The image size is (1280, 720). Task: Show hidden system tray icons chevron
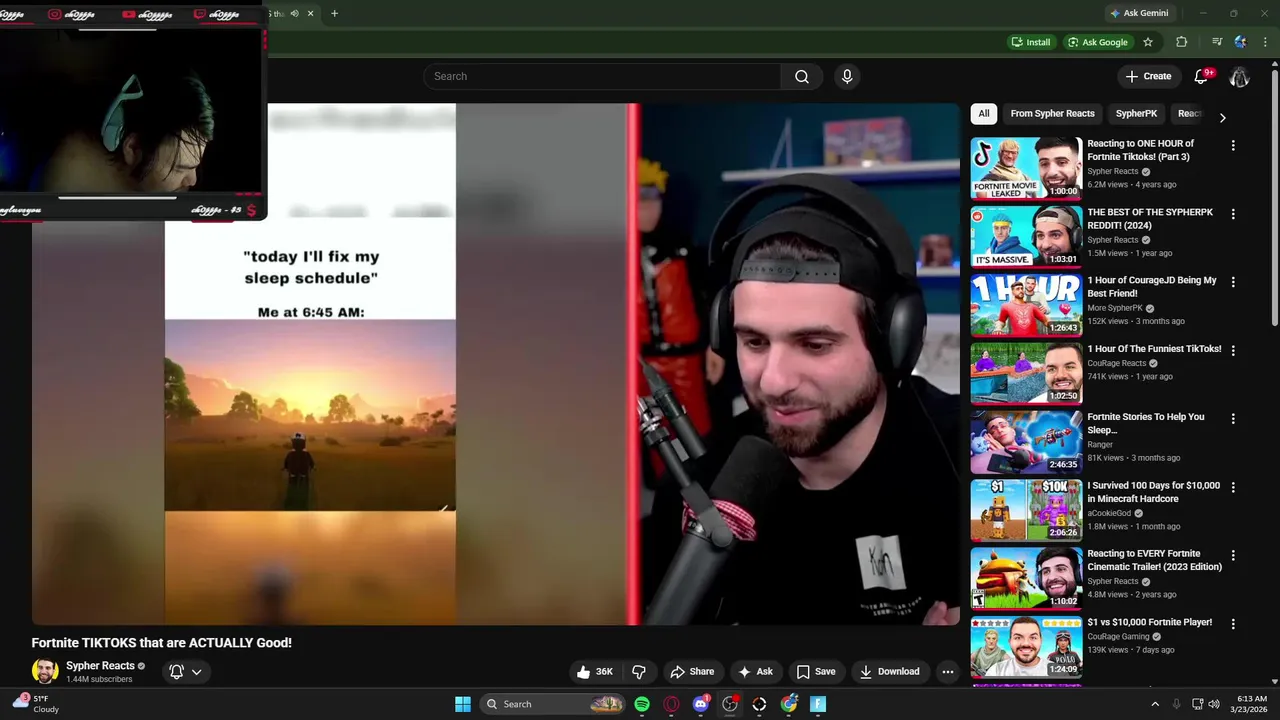click(x=1155, y=704)
